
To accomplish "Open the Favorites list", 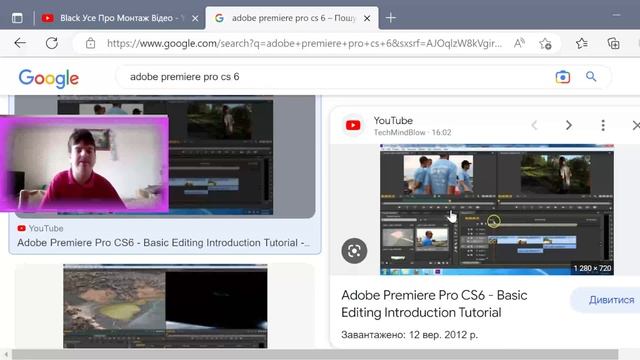I will (582, 43).
